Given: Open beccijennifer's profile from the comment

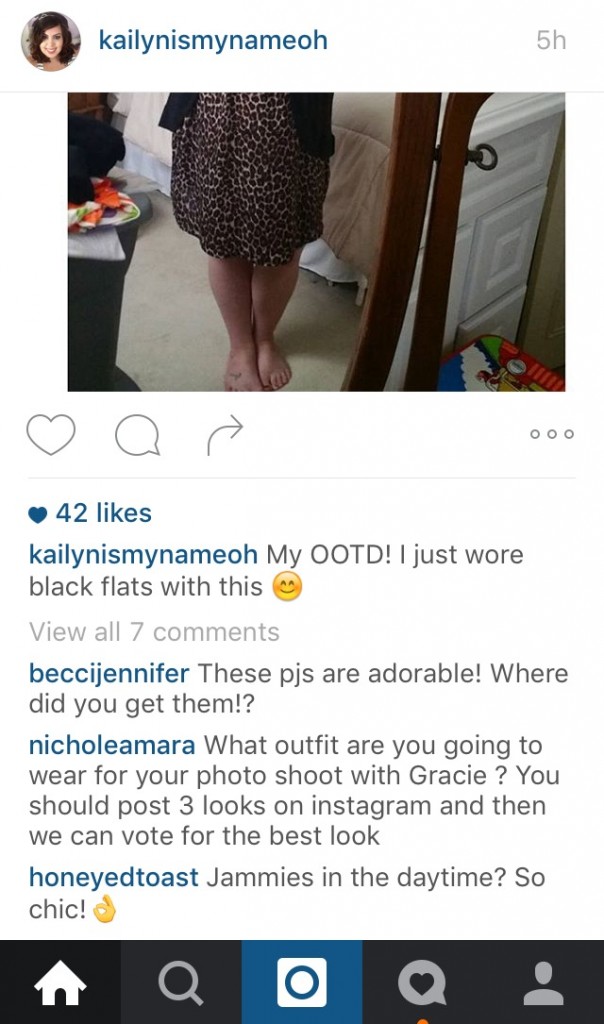Looking at the screenshot, I should coord(109,673).
